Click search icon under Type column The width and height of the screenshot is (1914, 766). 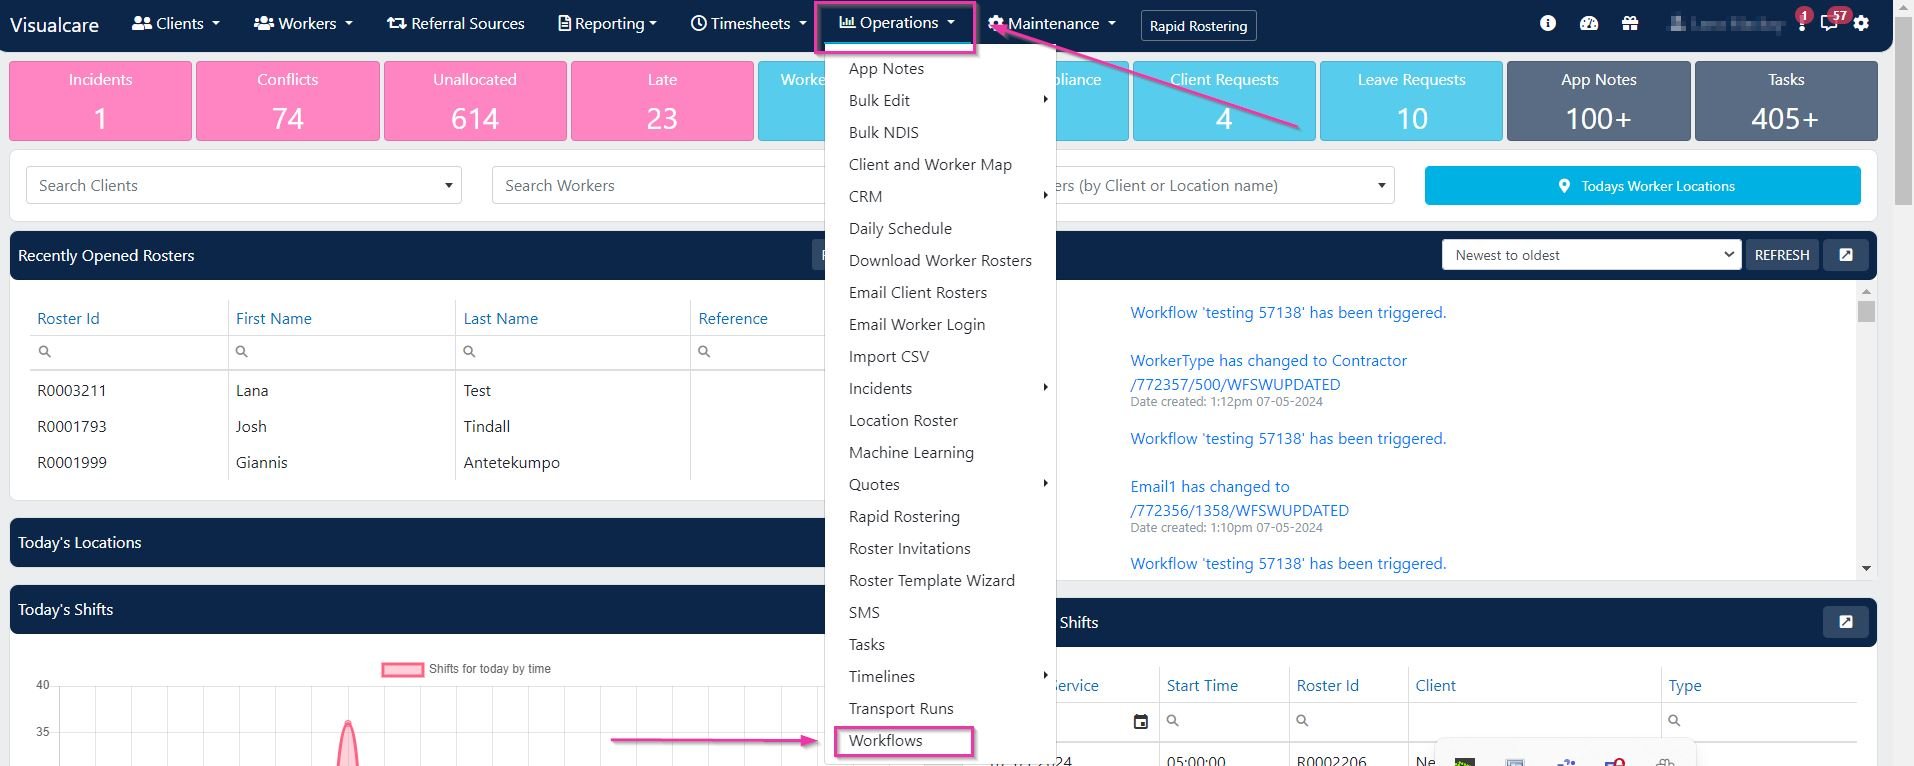point(1675,721)
